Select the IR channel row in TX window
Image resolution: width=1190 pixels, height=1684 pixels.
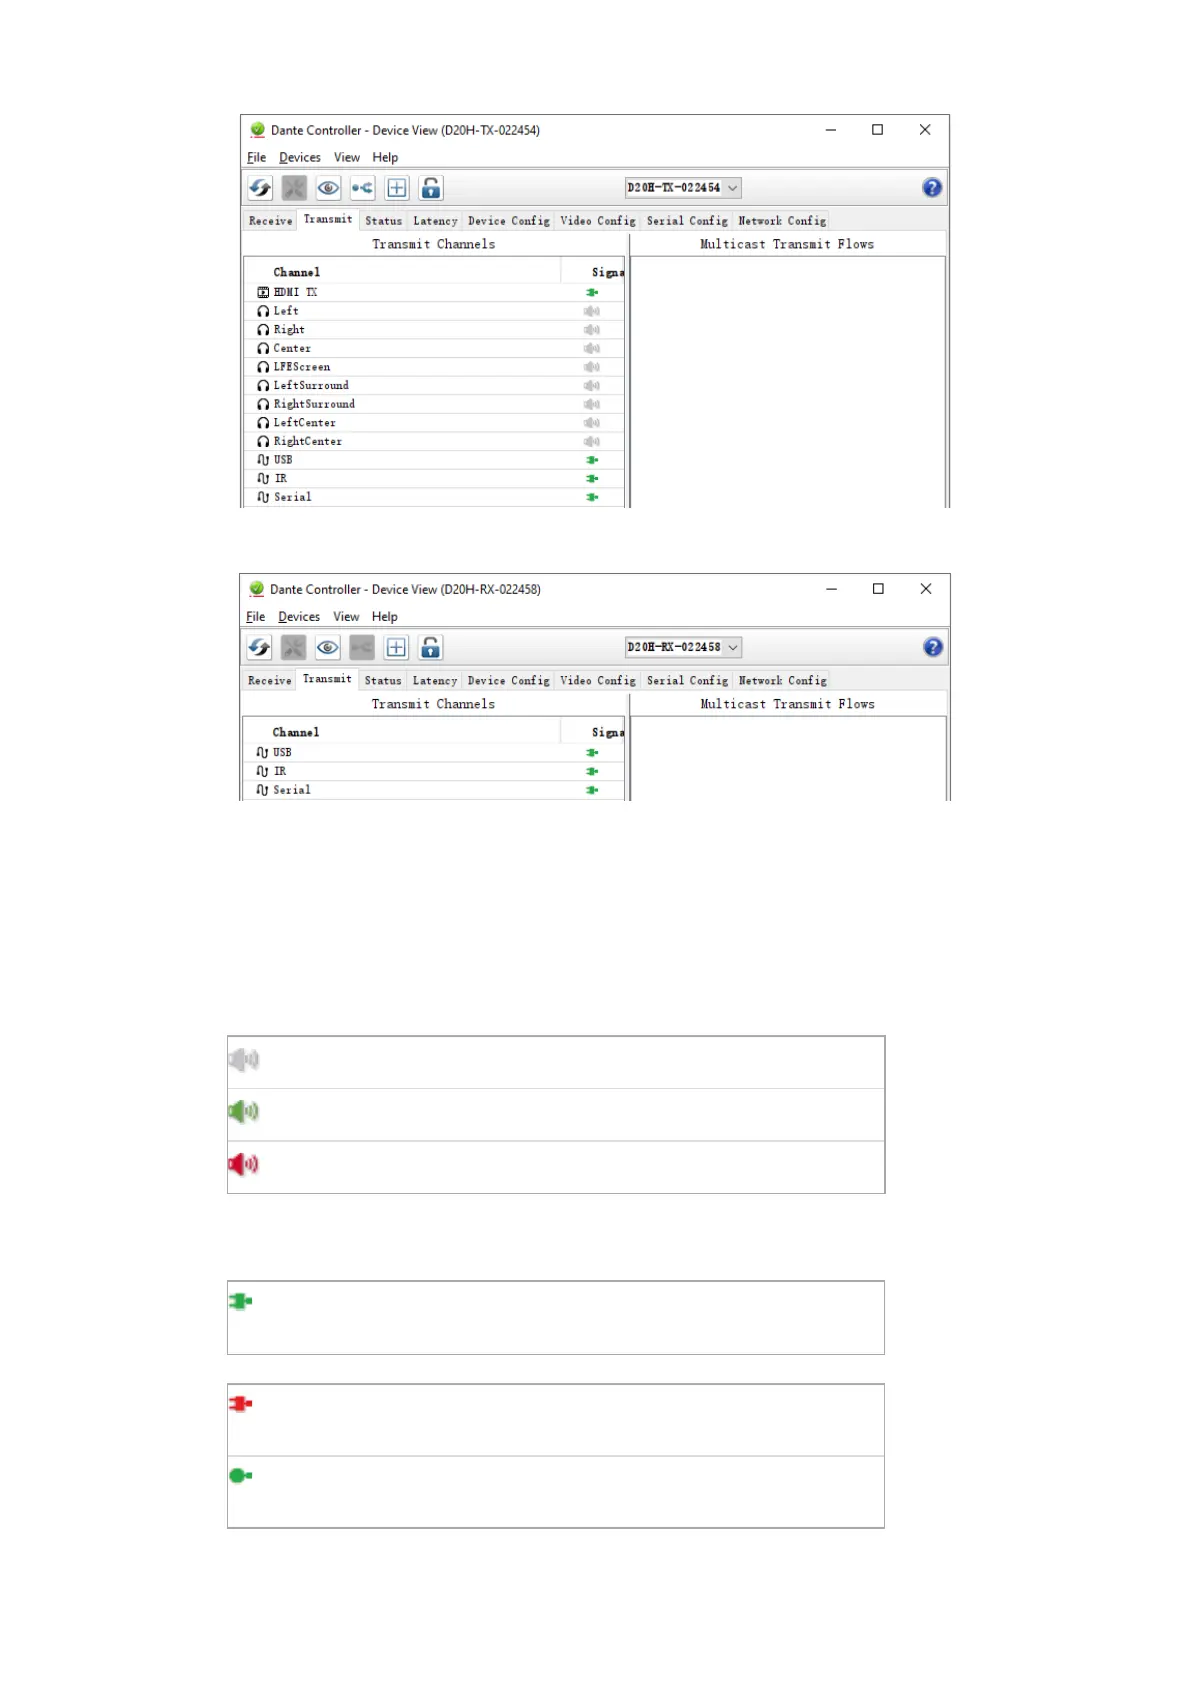(434, 478)
